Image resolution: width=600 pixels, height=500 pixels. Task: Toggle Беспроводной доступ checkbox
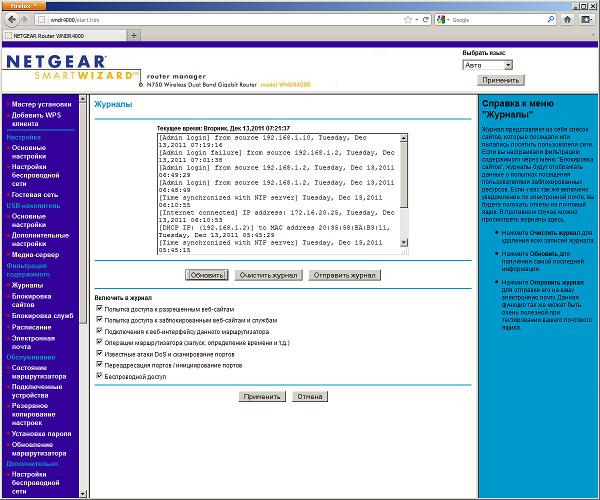pyautogui.click(x=99, y=376)
